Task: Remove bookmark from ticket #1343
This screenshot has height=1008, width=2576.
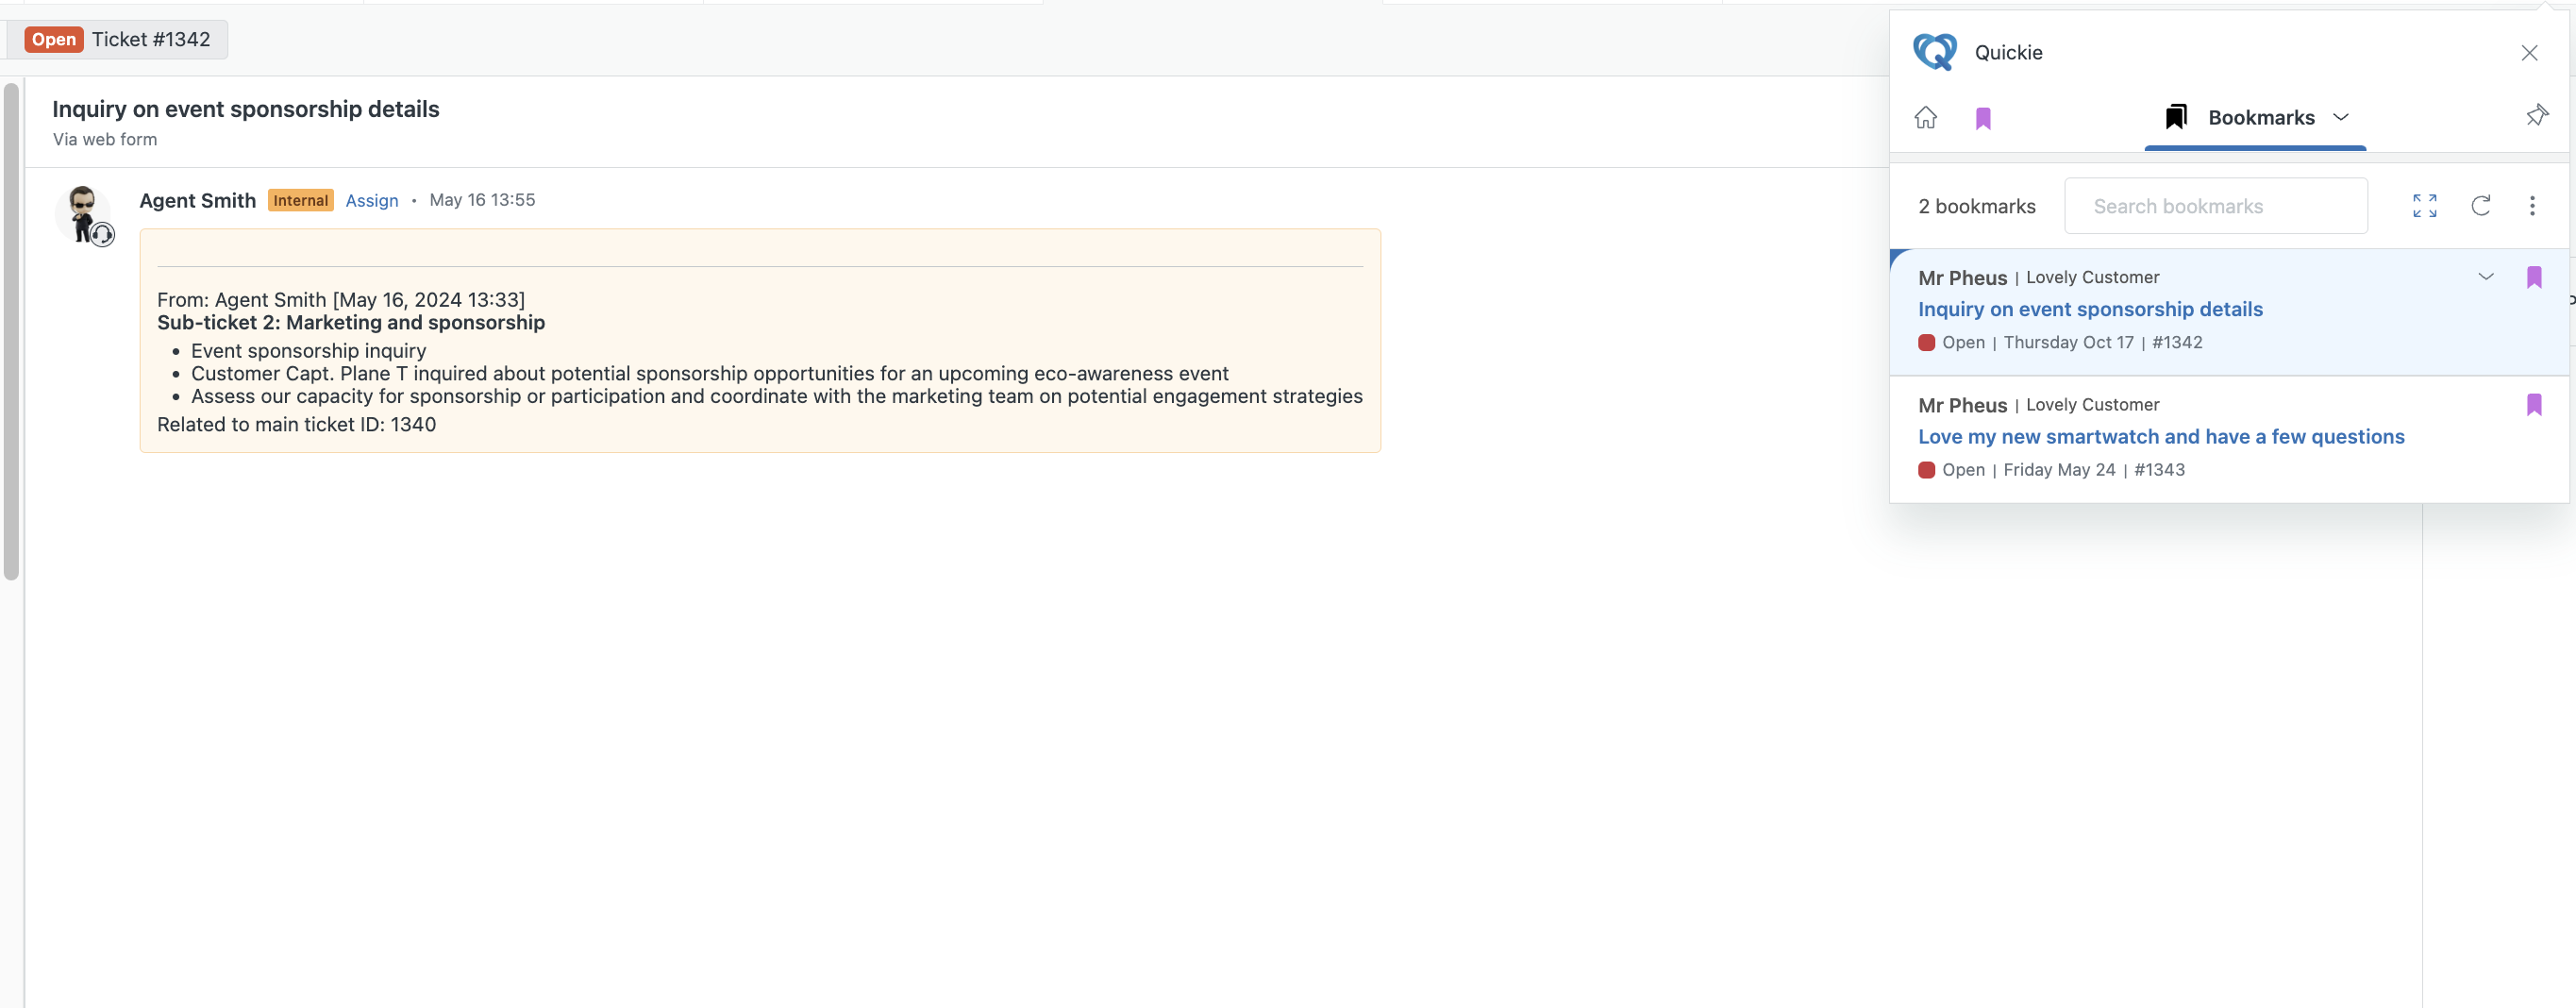Action: [2533, 405]
